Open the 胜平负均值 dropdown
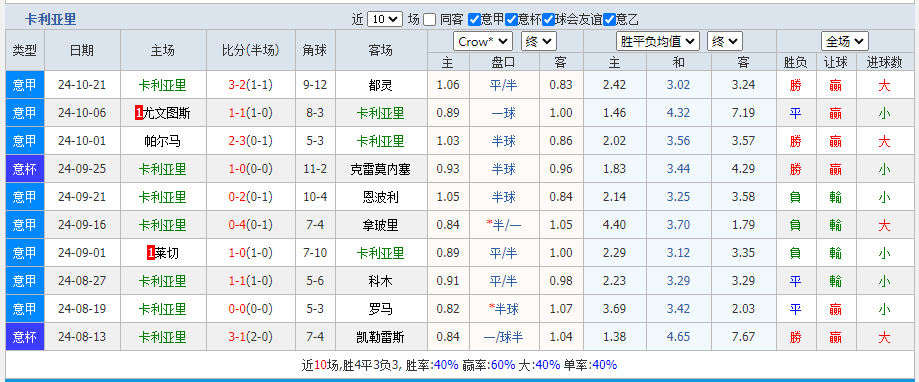Screen dimensions: 919x382 (x=658, y=42)
